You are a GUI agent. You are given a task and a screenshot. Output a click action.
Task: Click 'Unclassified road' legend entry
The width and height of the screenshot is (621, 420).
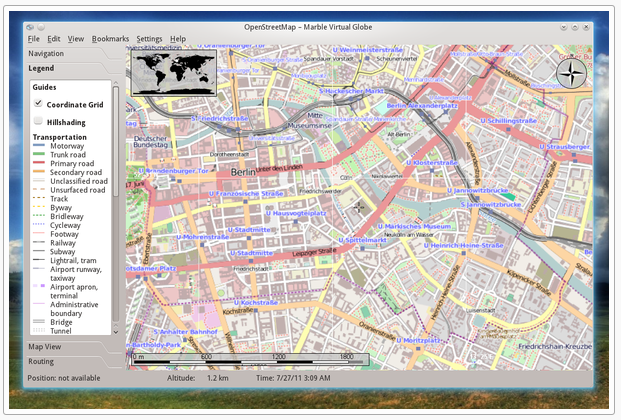coord(79,181)
